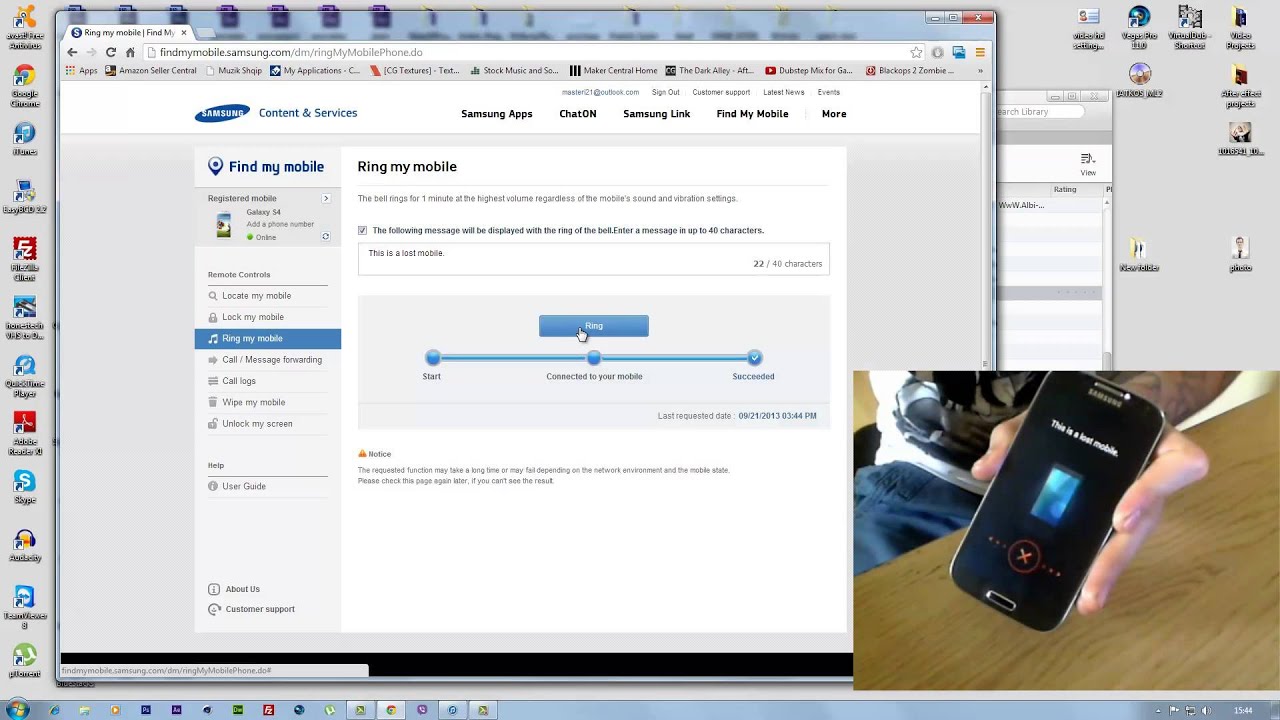This screenshot has width=1280, height=720.
Task: Open uTorrent from the taskbar
Action: click(330, 710)
